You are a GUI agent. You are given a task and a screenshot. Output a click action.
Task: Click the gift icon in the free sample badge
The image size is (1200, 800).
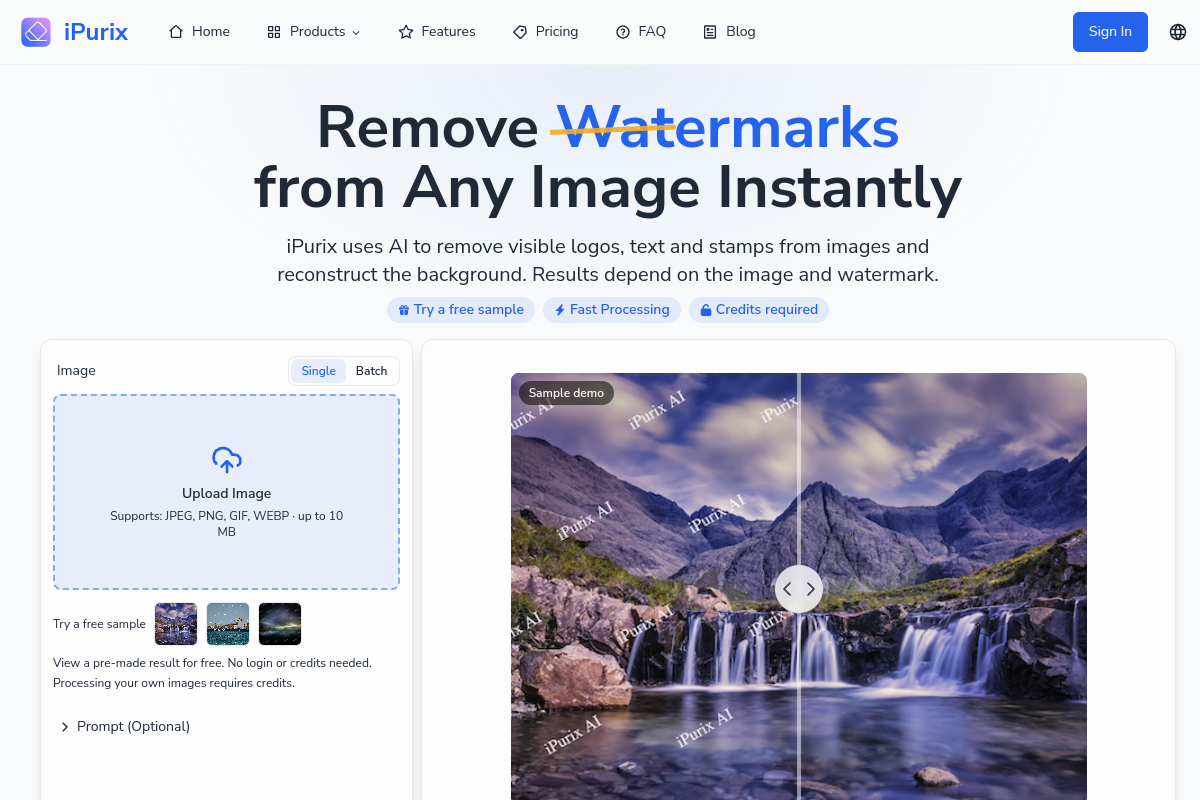(x=404, y=310)
